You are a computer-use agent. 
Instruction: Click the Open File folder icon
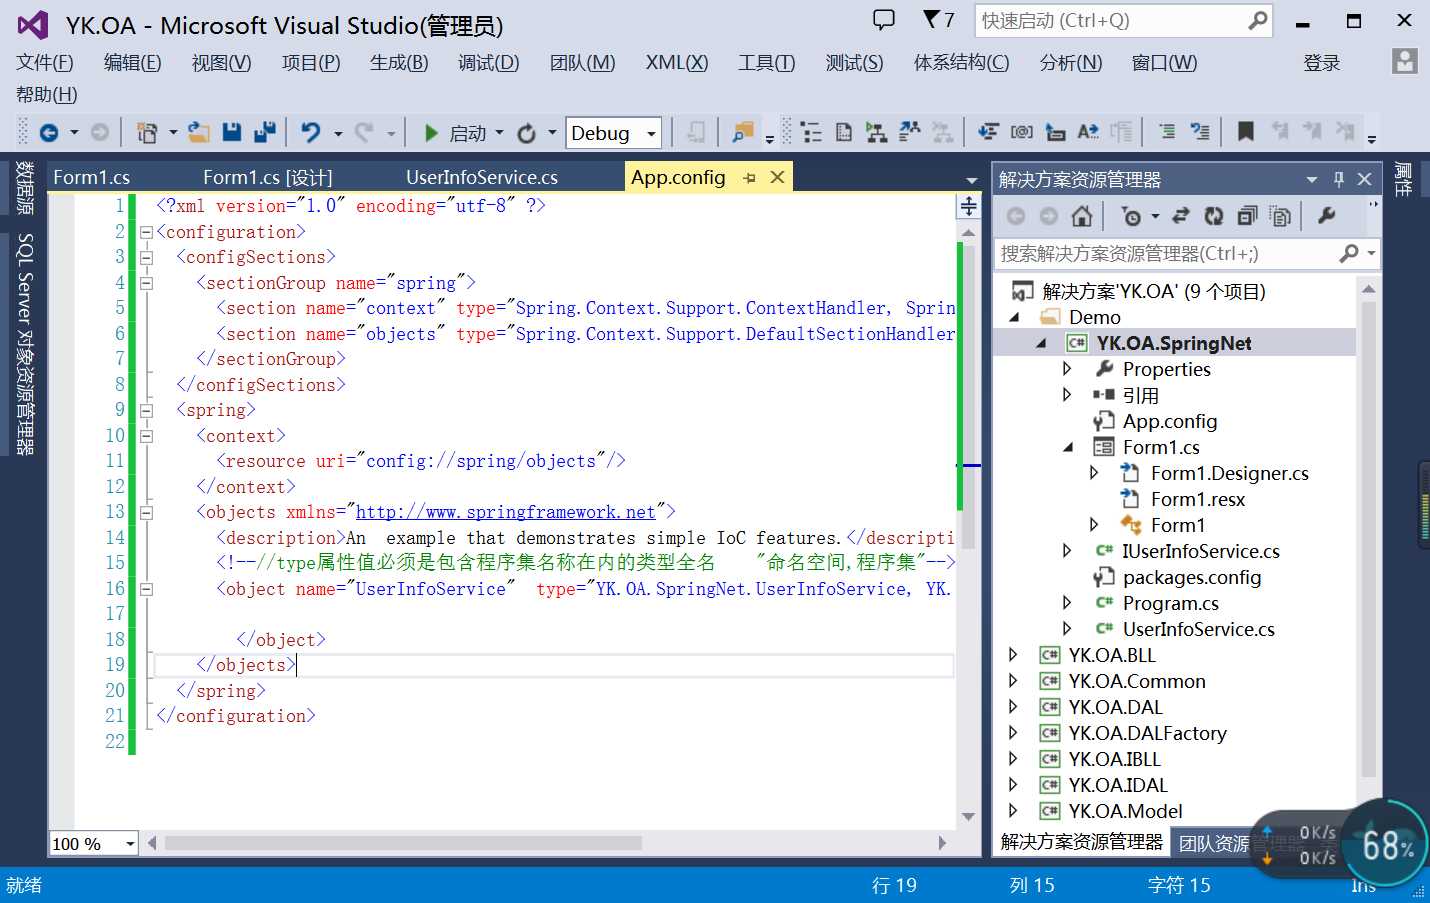199,133
